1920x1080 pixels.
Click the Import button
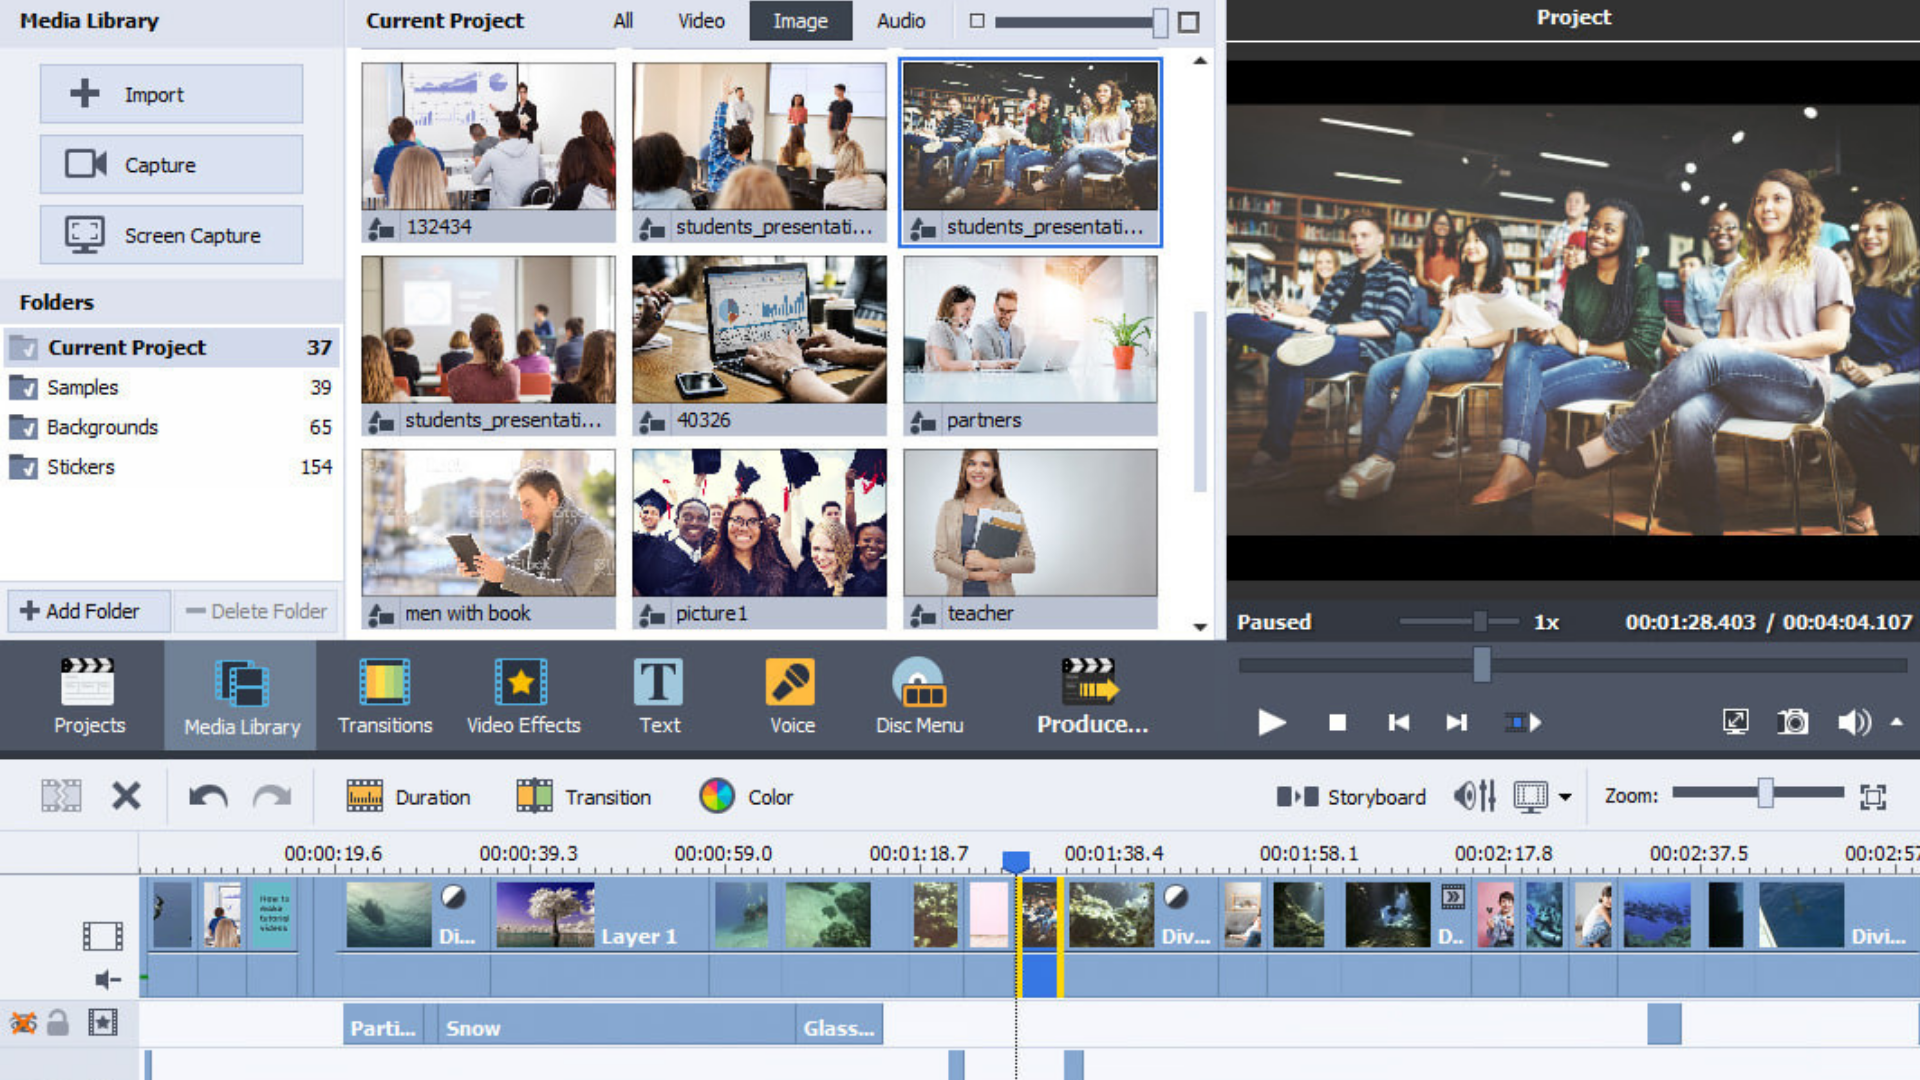(x=170, y=93)
